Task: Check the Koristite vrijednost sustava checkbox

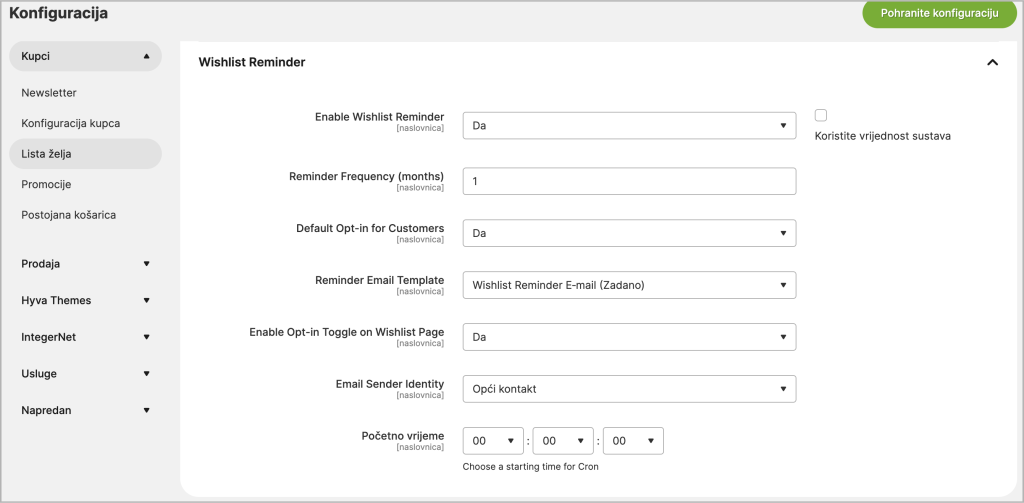Action: 821,116
